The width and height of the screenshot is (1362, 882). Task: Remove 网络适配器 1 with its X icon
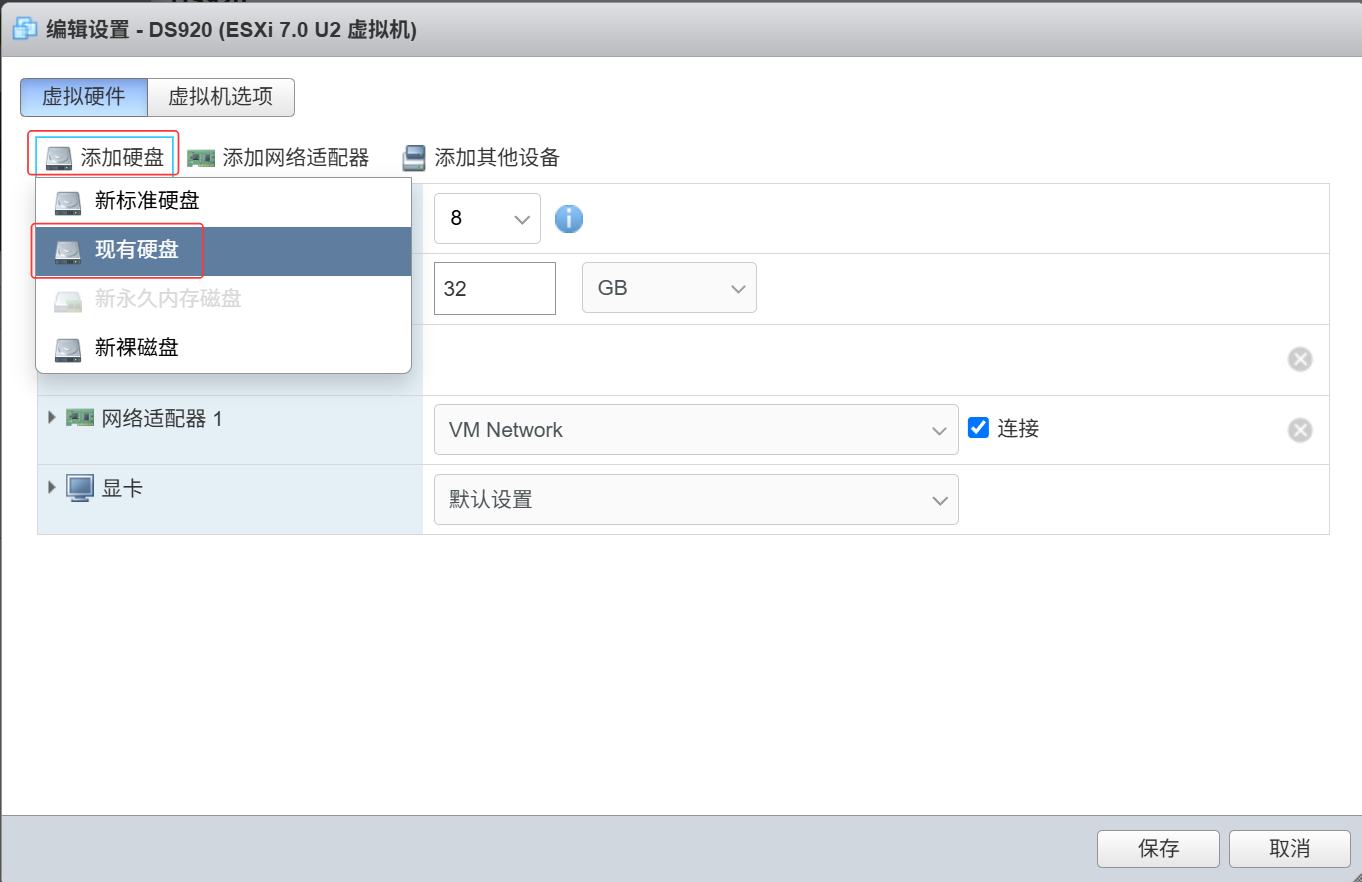point(1300,430)
